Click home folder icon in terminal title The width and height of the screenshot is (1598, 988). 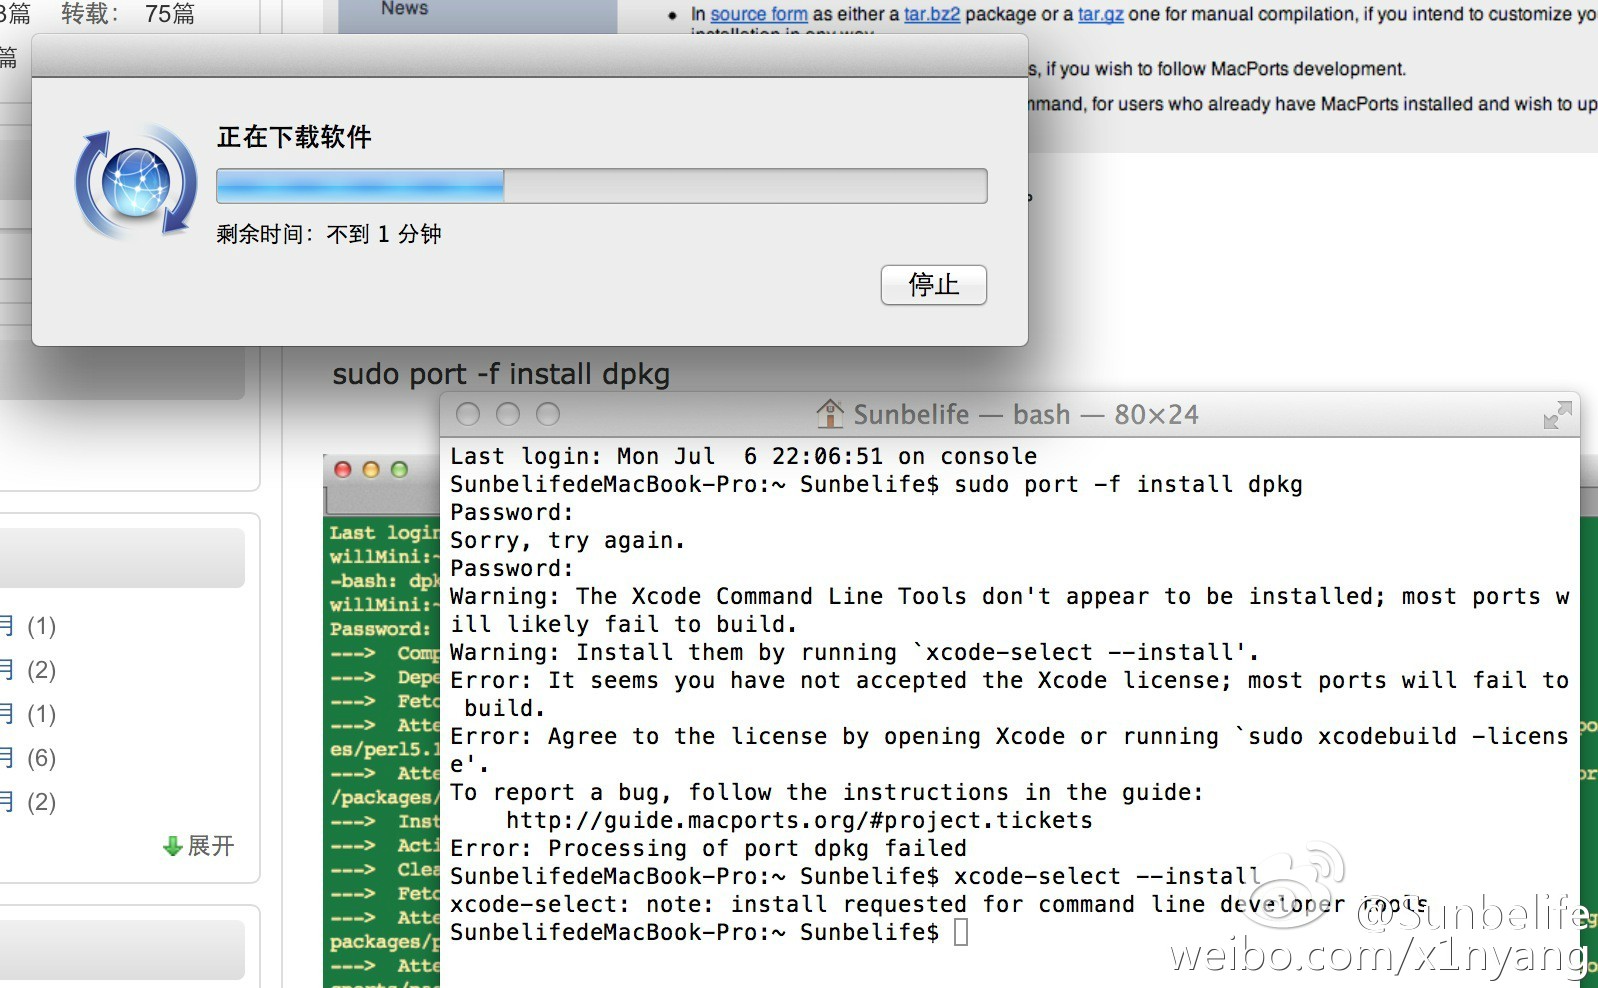830,413
